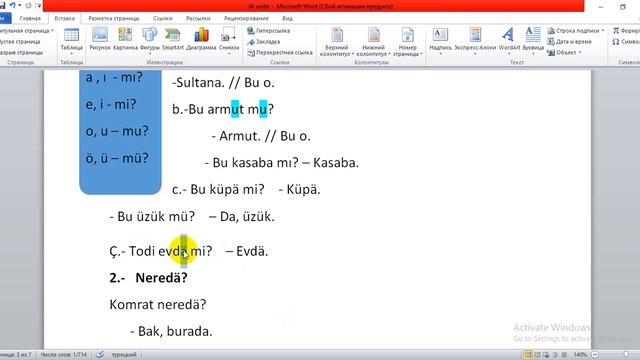Open the Customize Quick Access Toolbar arrow
Image resolution: width=640 pixels, height=360 pixels.
coord(39,5)
